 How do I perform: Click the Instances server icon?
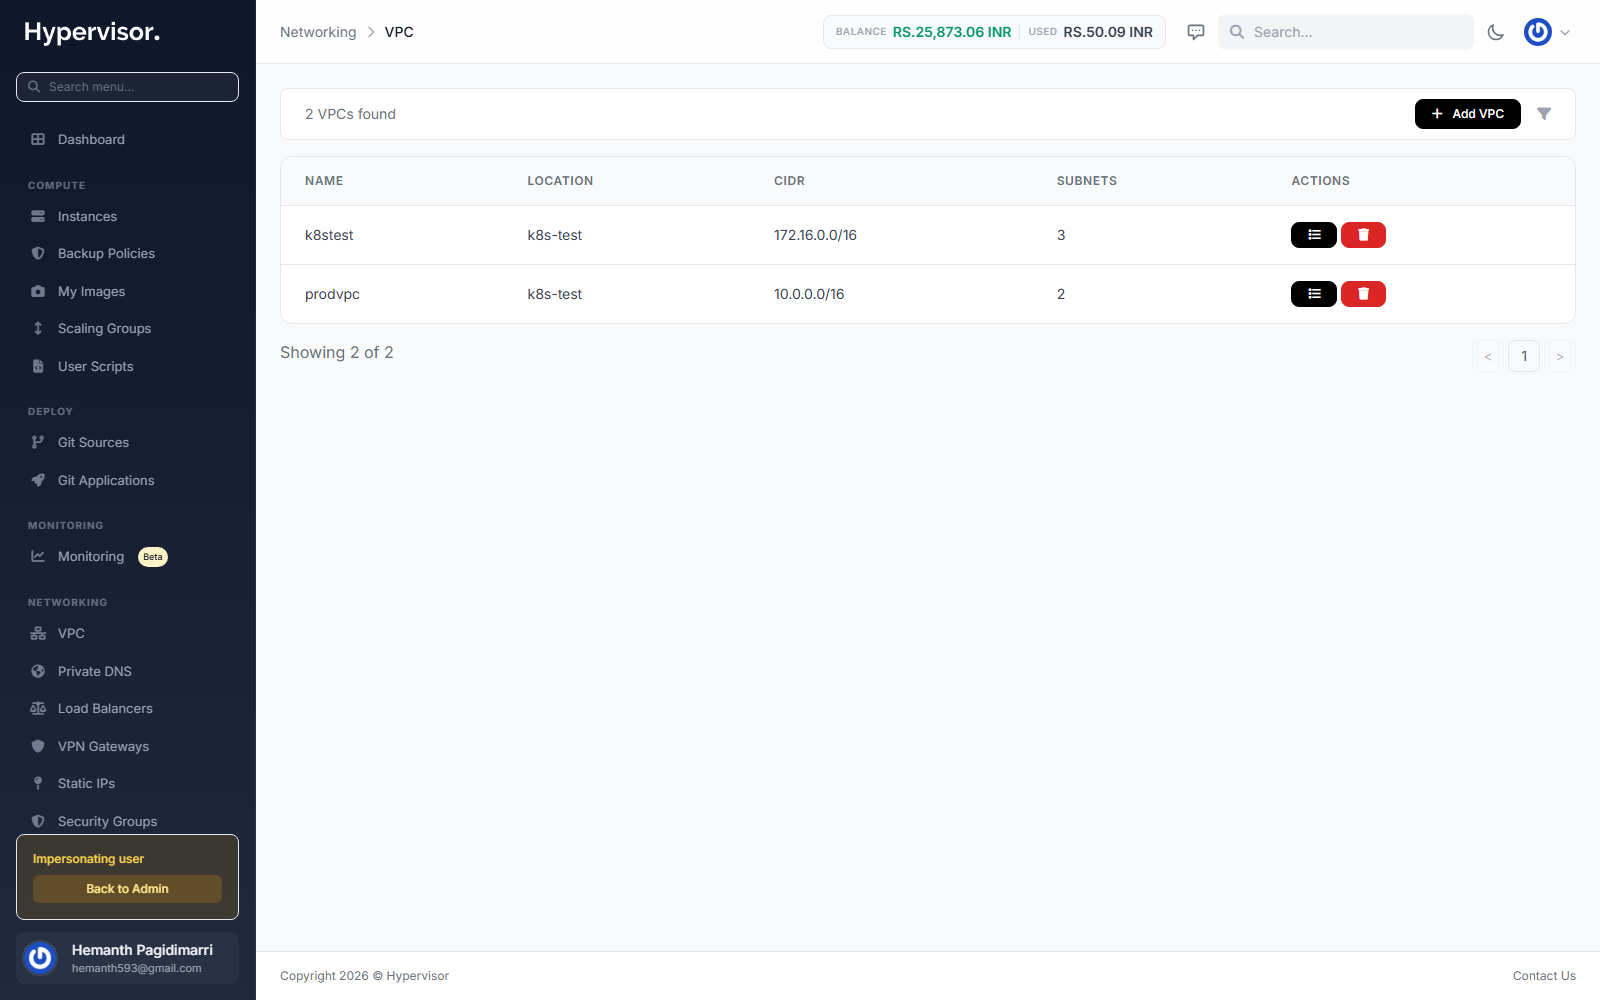click(38, 217)
